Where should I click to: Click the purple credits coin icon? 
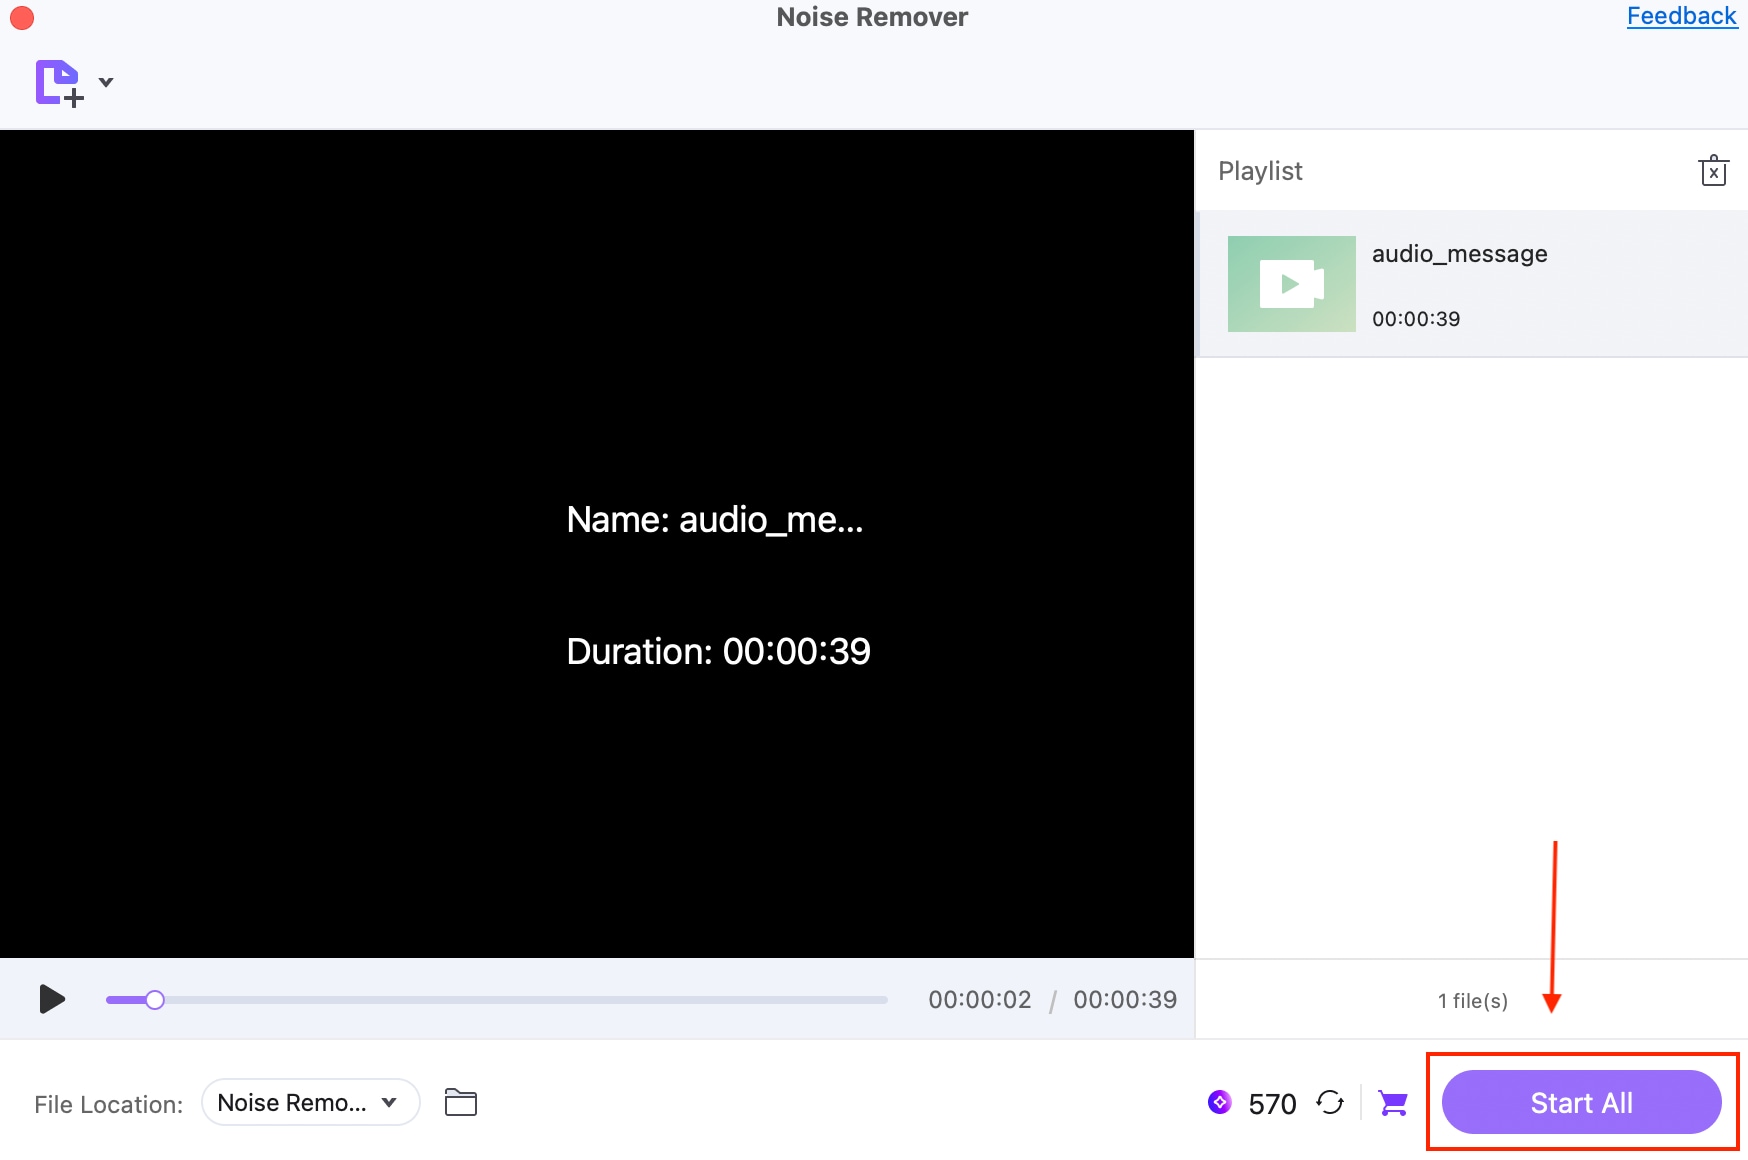click(1219, 1102)
